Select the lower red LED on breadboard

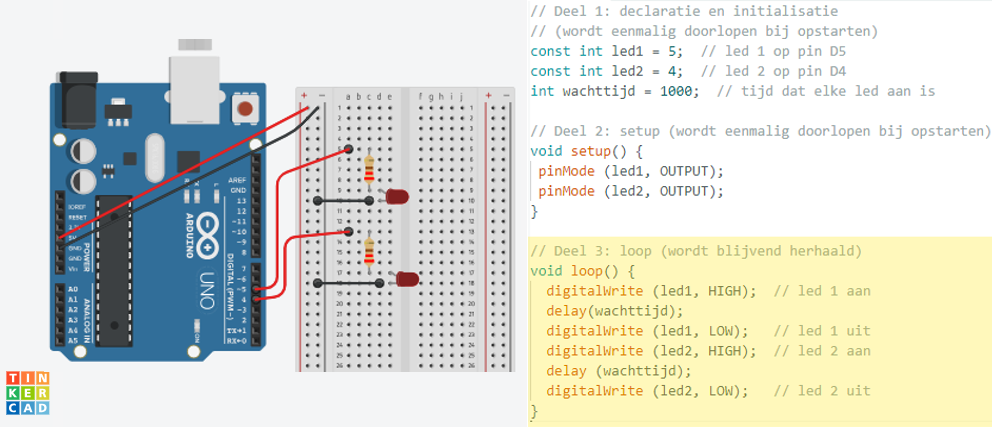(407, 278)
